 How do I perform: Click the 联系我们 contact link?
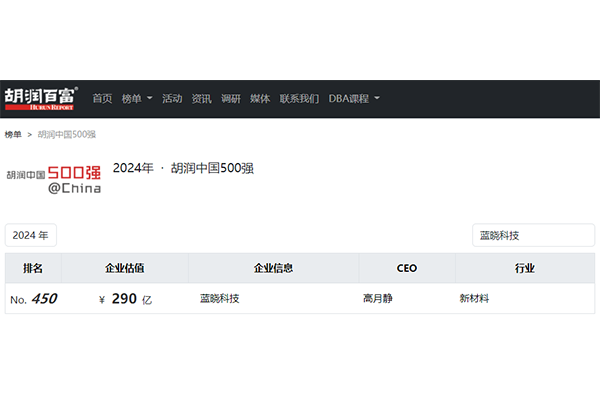point(299,99)
